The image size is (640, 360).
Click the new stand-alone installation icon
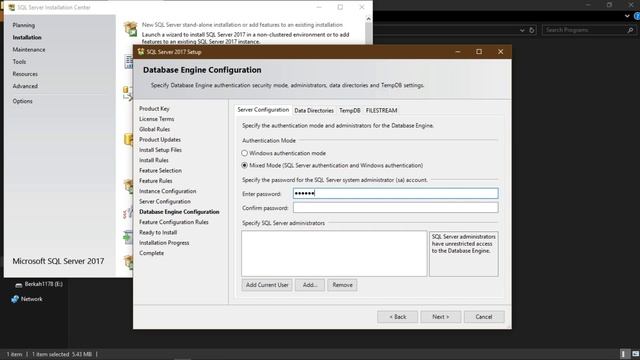(x=131, y=29)
